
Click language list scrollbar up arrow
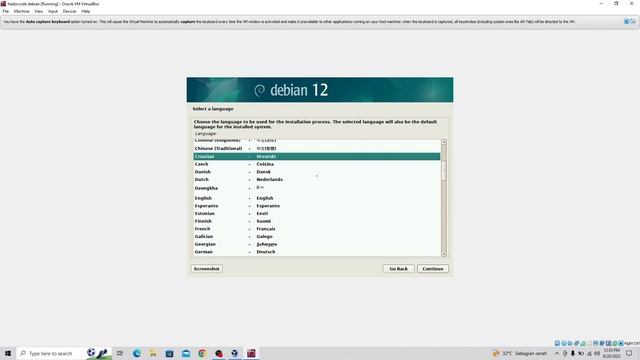click(x=444, y=142)
